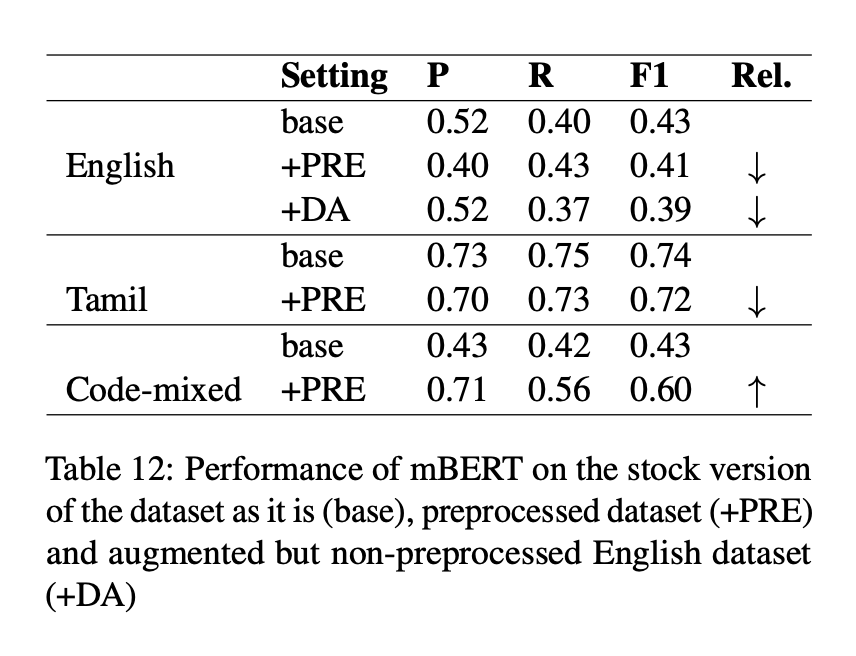Click the down arrow in English +PRE row
Screen dimensions: 856x656
(x=756, y=168)
